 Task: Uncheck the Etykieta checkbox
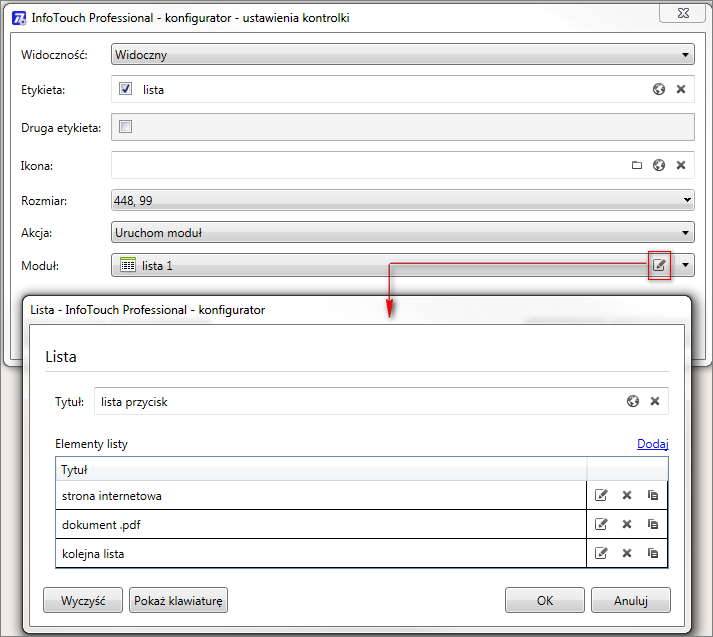point(126,89)
